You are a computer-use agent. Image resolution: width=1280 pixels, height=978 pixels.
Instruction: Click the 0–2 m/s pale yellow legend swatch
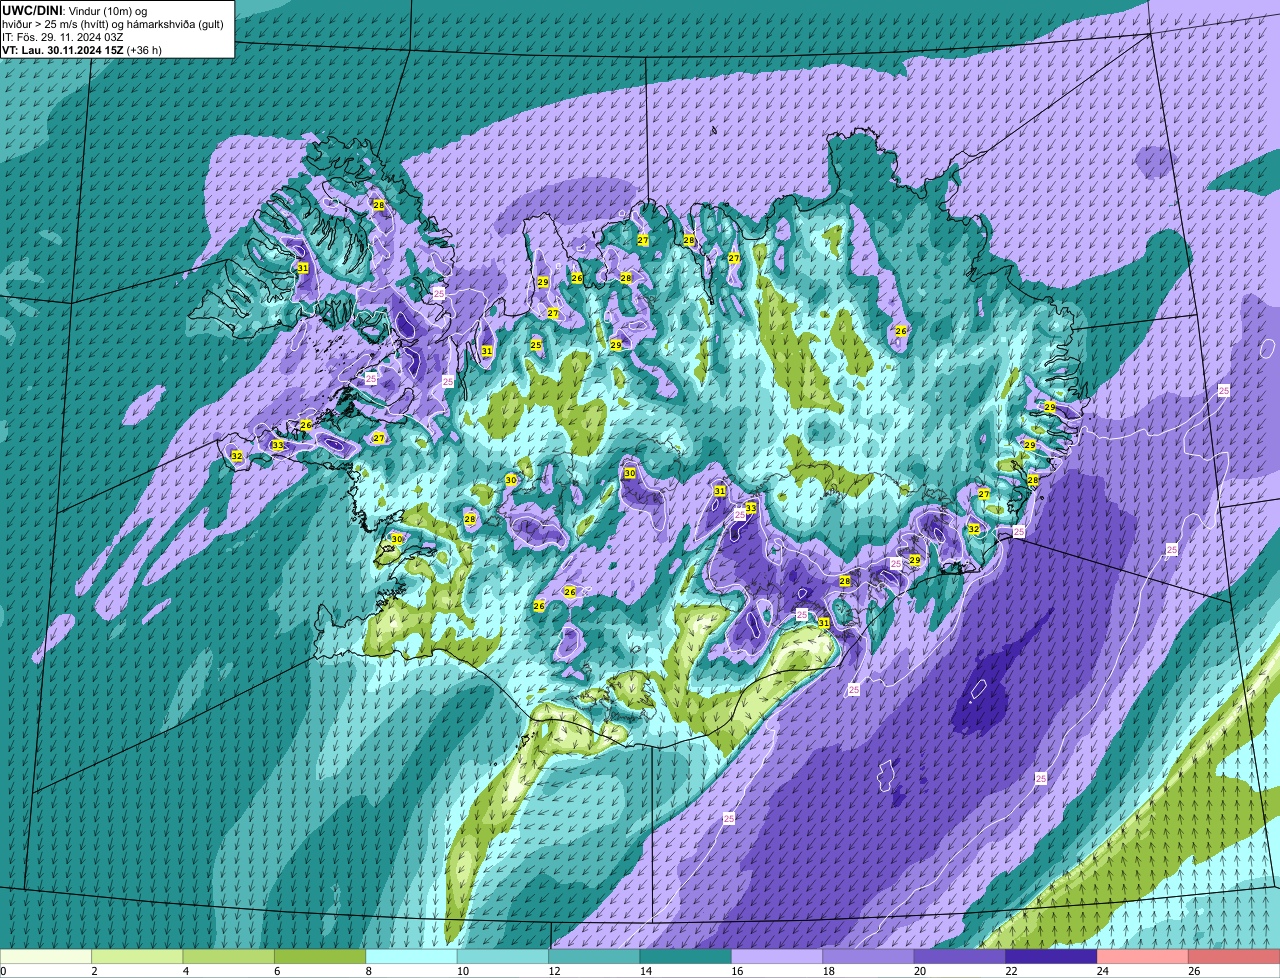pyautogui.click(x=46, y=956)
